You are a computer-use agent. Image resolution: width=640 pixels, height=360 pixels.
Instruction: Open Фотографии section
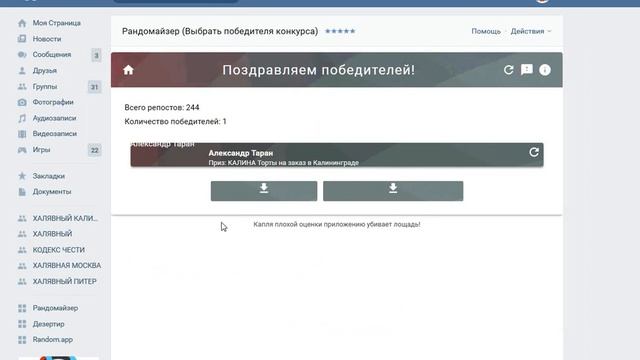[x=53, y=102]
